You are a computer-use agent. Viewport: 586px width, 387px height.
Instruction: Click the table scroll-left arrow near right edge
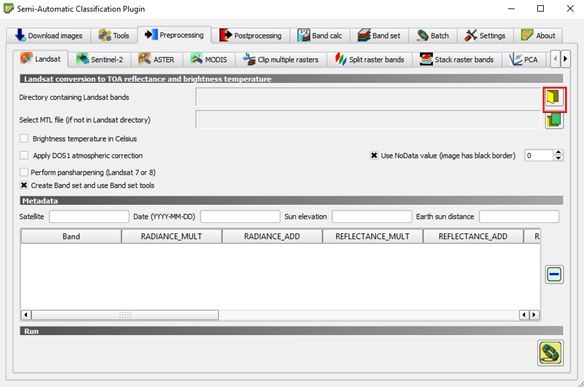coord(524,315)
